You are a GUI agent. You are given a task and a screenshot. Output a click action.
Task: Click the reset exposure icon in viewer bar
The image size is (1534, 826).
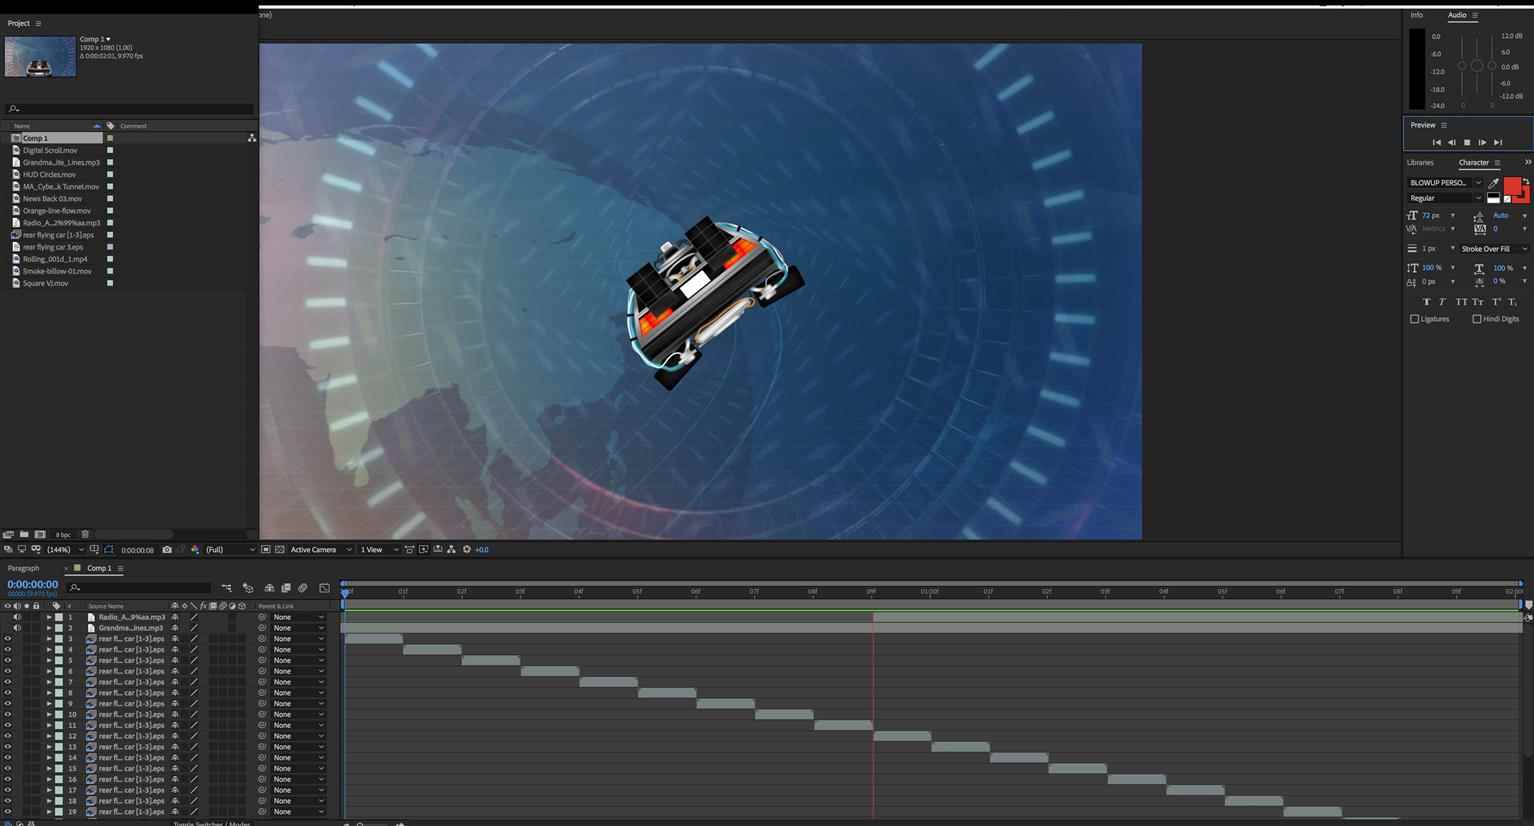pos(466,549)
